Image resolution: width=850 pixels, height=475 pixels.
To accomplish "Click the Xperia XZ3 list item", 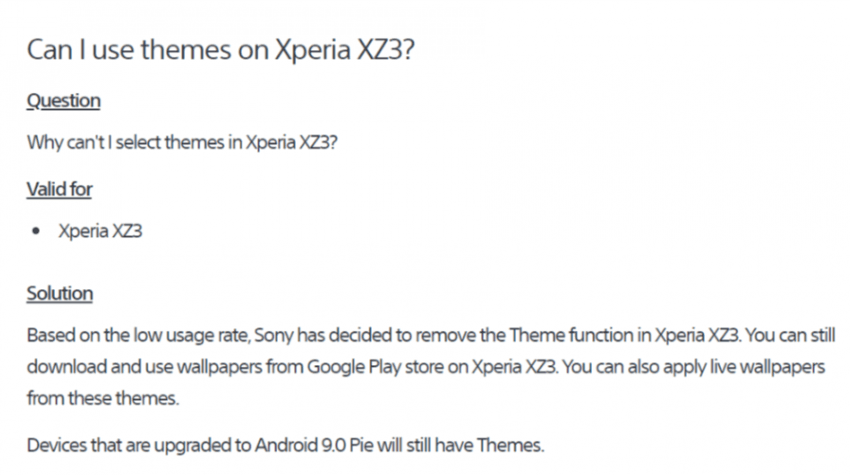I will point(100,231).
